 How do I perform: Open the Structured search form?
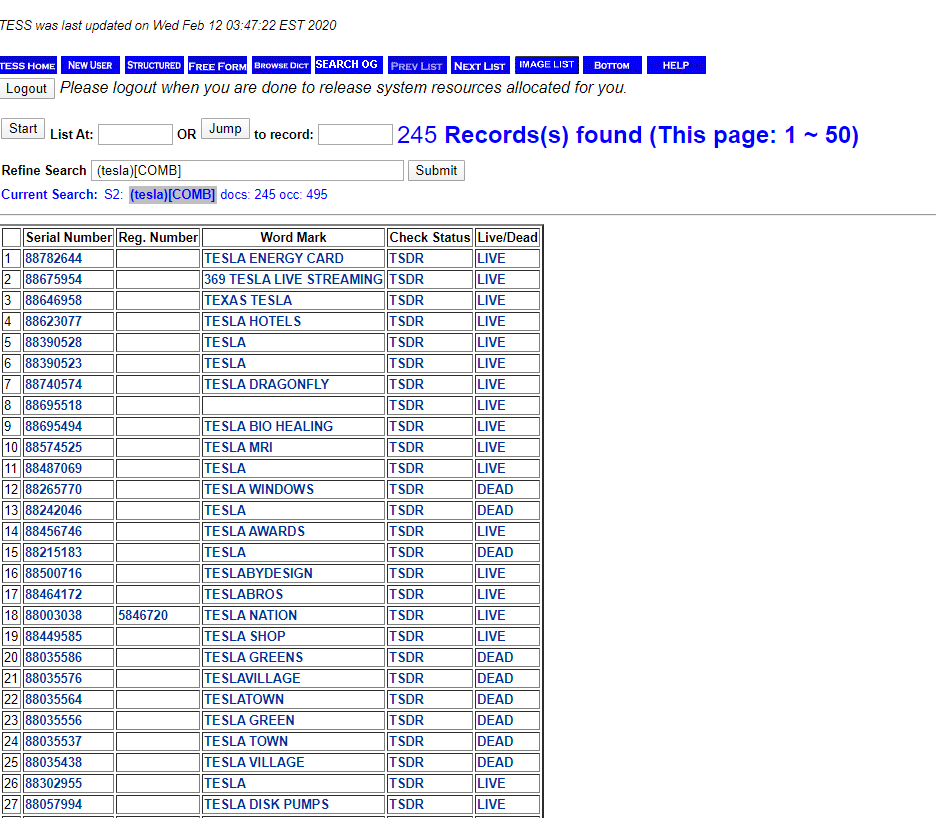153,65
